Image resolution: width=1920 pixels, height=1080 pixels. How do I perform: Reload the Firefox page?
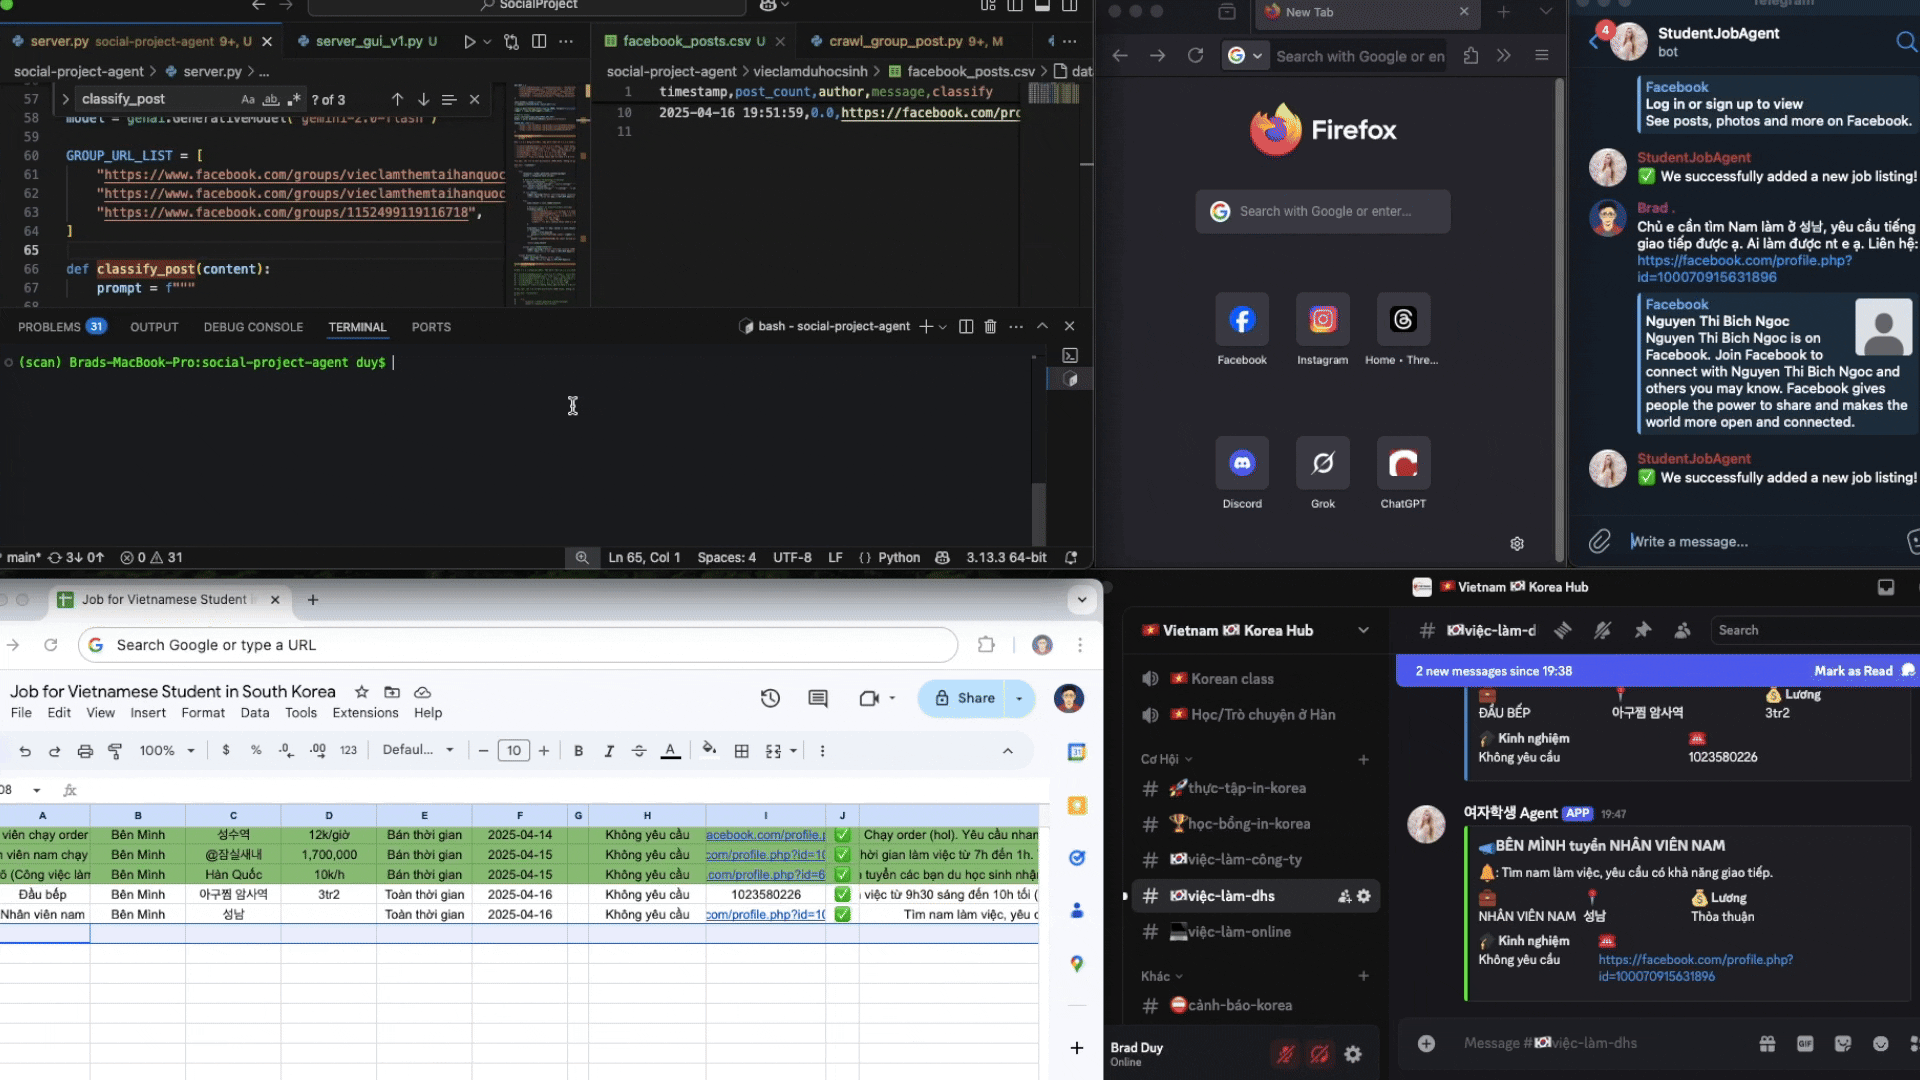pos(1195,56)
